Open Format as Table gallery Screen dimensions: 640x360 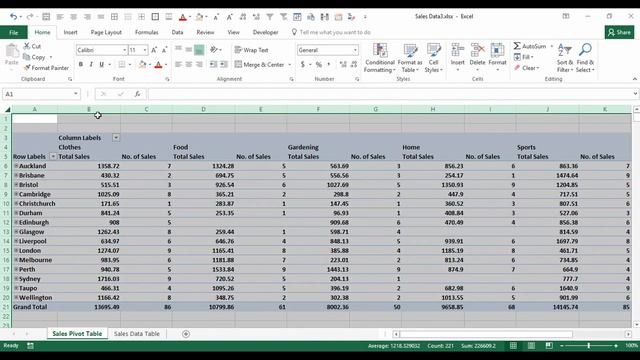pyautogui.click(x=409, y=58)
